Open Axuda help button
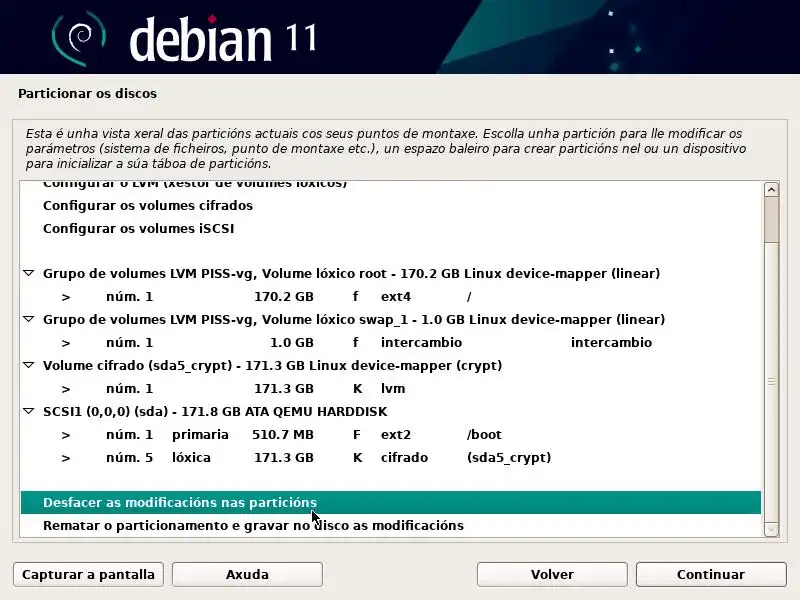800x600 pixels. click(x=247, y=574)
